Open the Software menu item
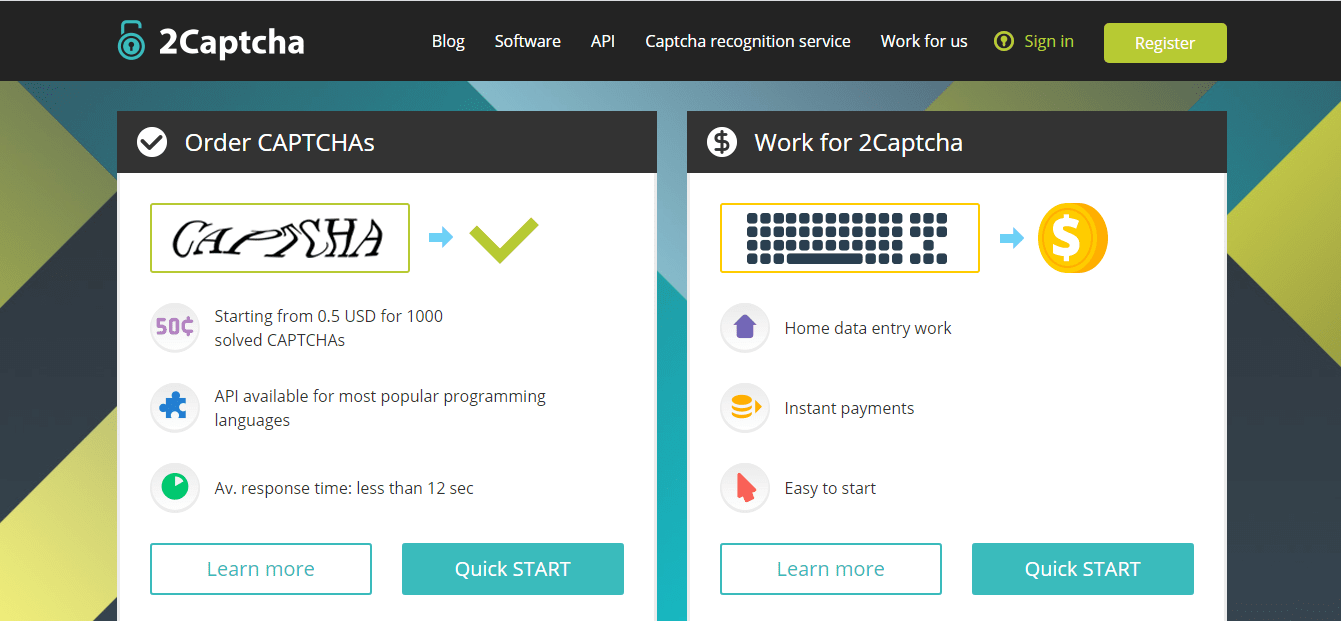Image resolution: width=1341 pixels, height=621 pixels. click(x=527, y=41)
